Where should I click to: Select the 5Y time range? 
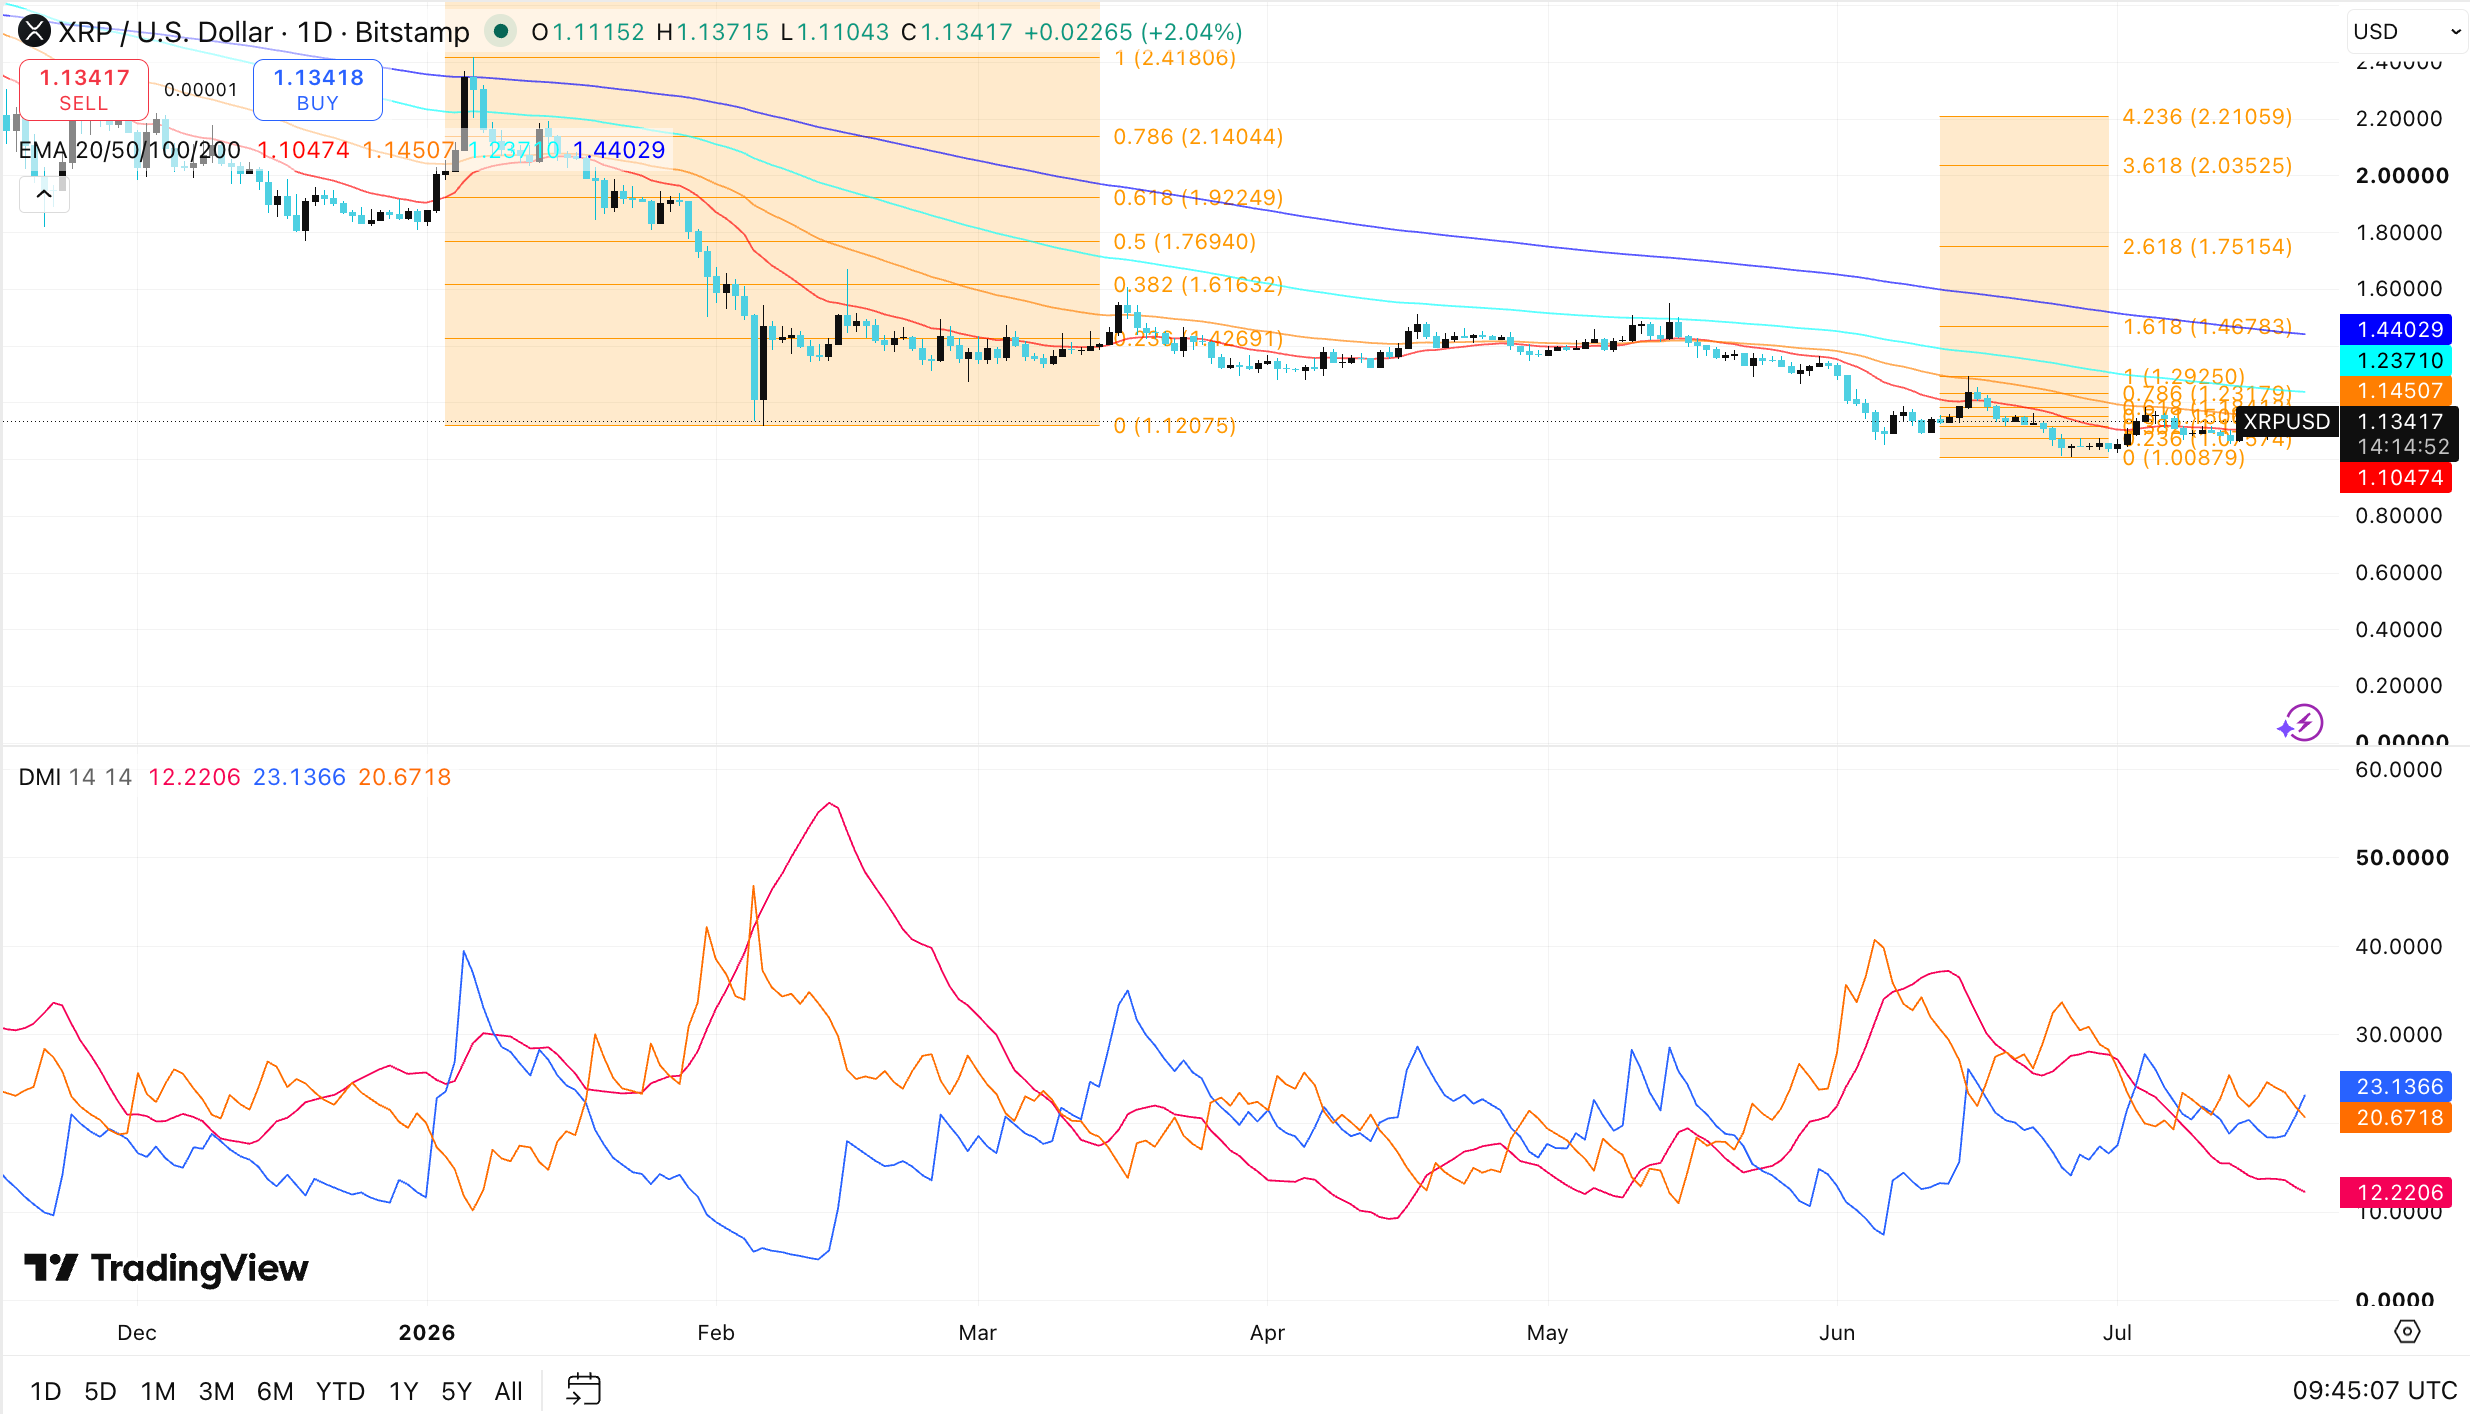click(456, 1391)
